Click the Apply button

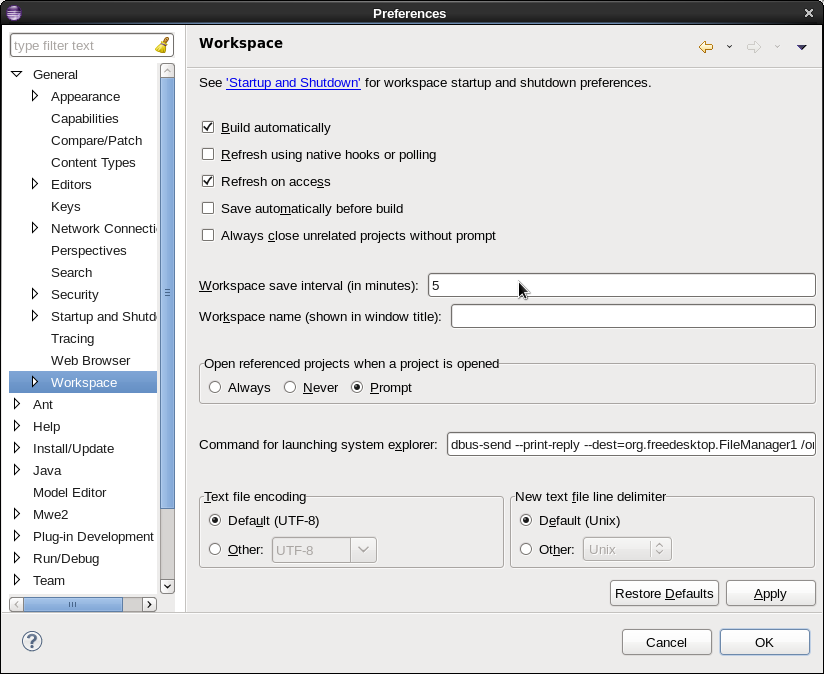click(x=770, y=593)
